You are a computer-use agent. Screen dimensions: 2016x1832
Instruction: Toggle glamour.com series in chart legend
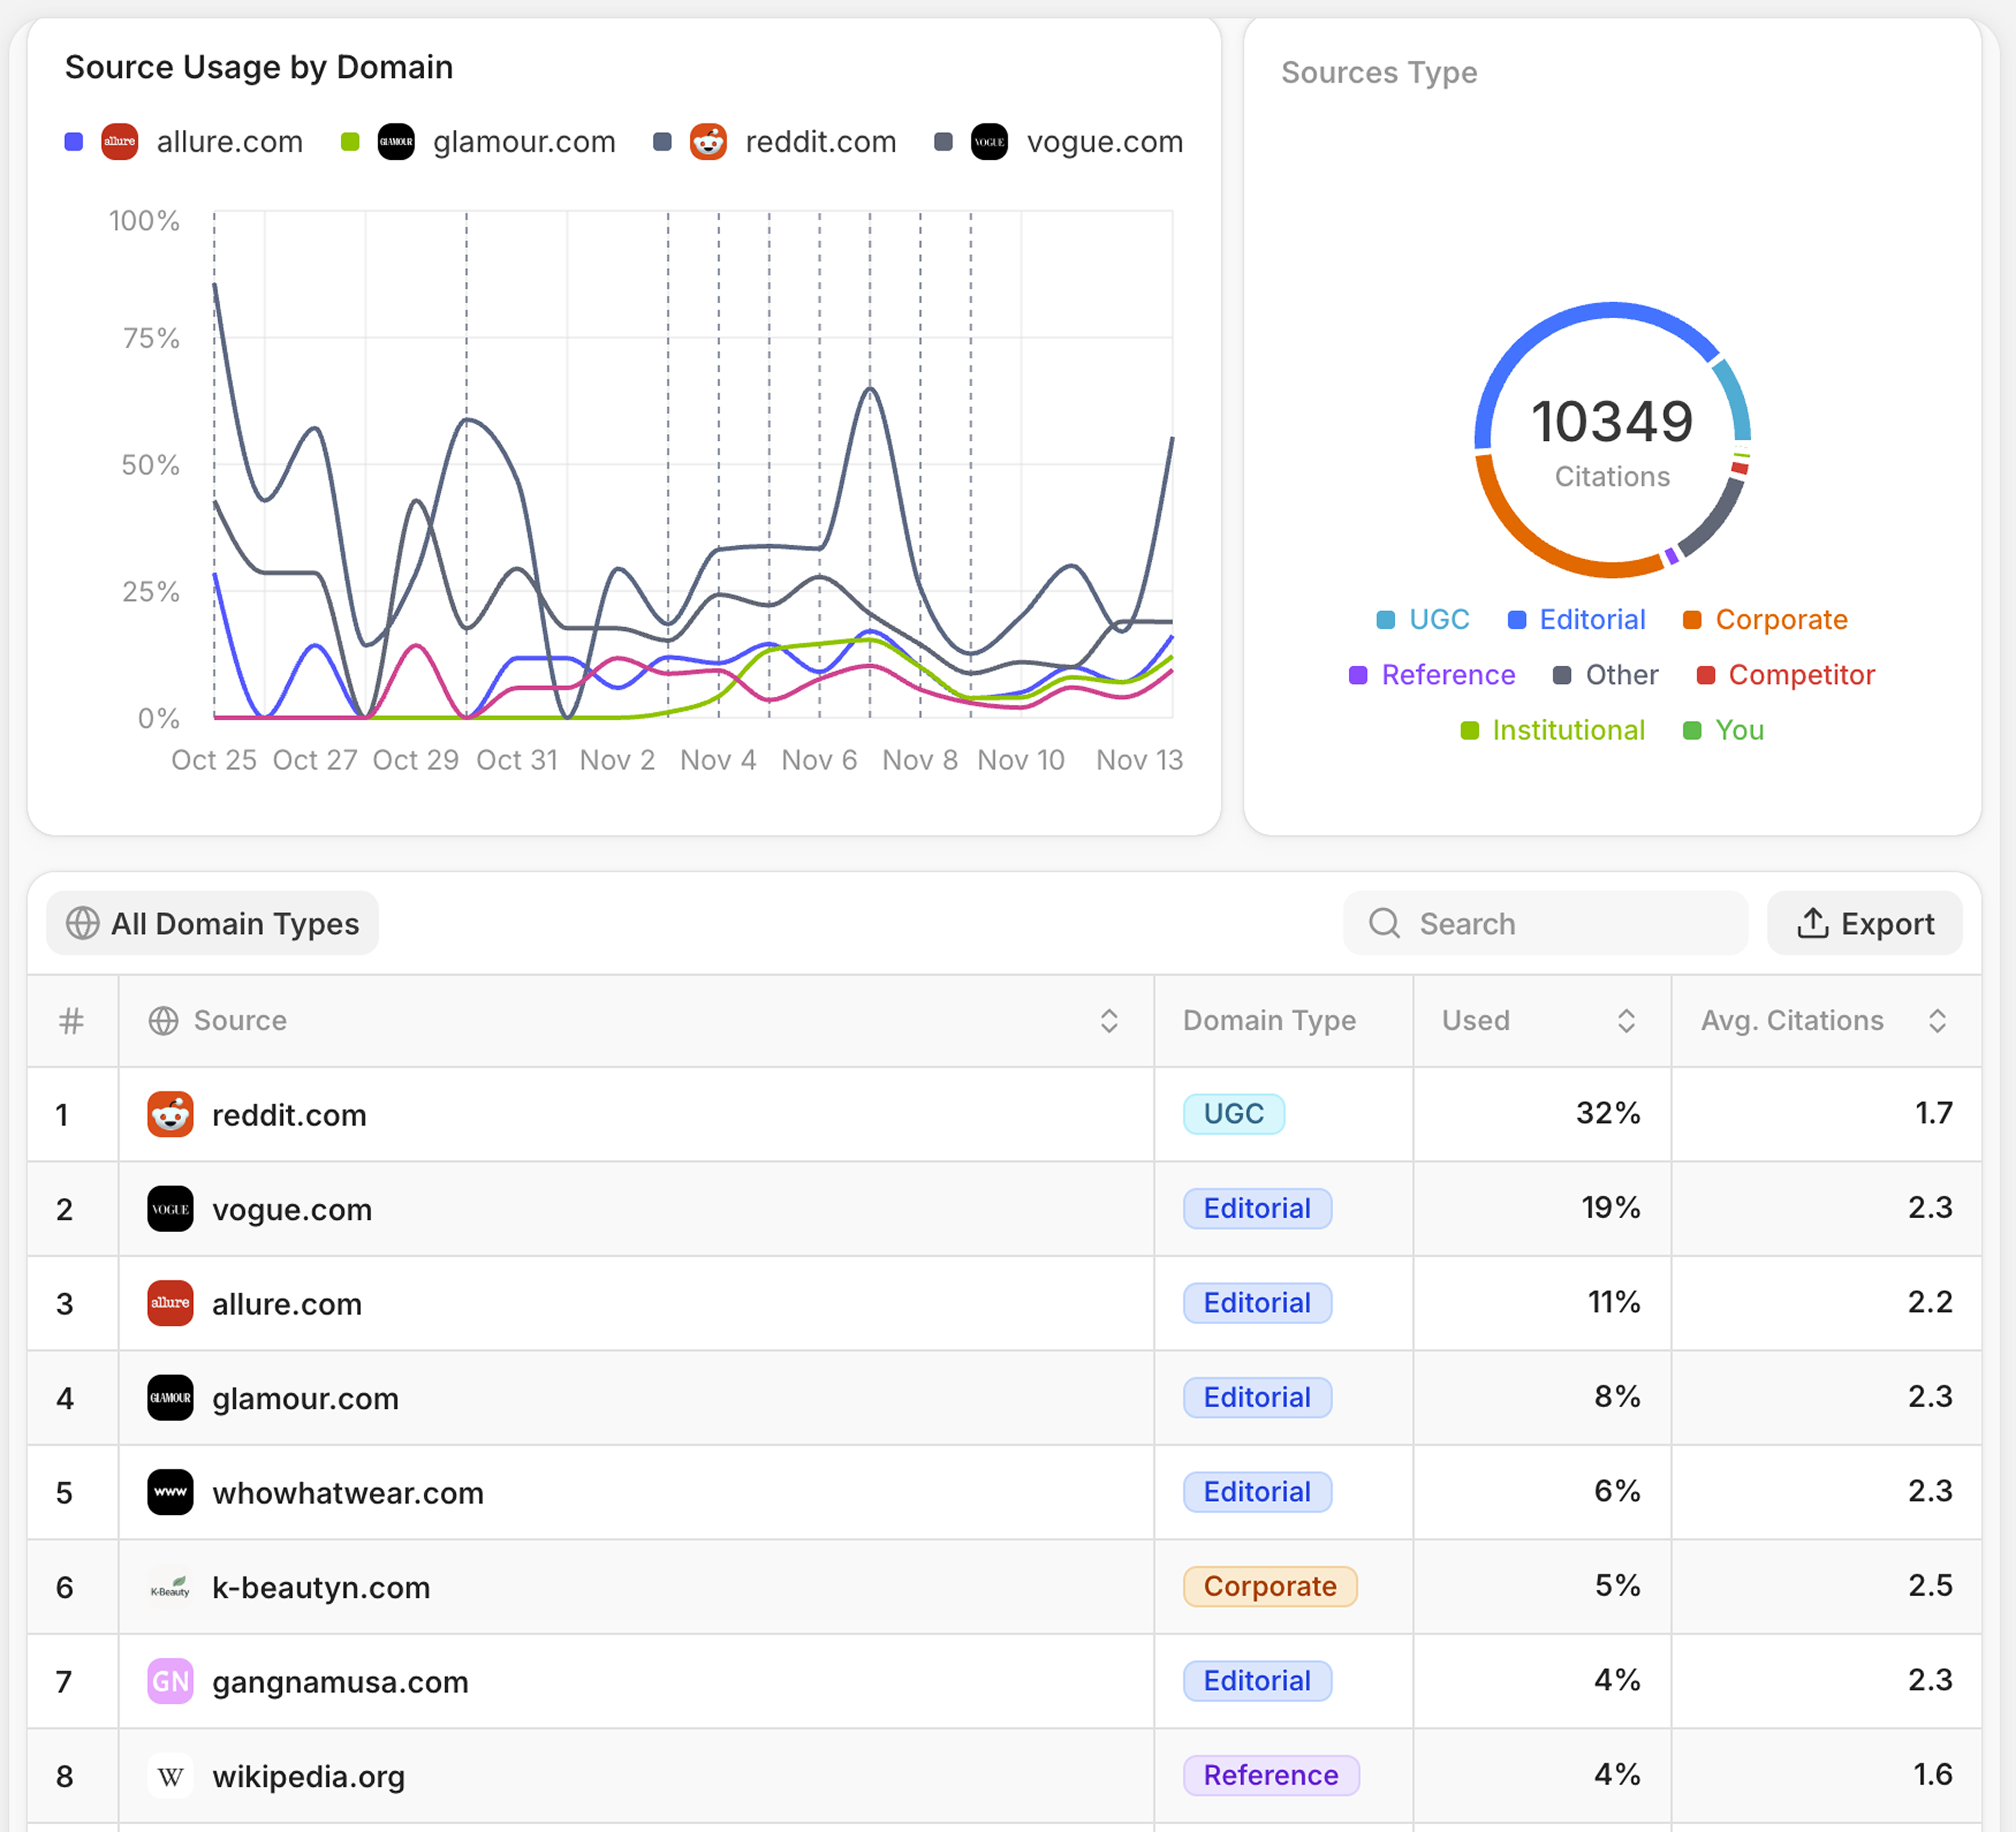523,142
